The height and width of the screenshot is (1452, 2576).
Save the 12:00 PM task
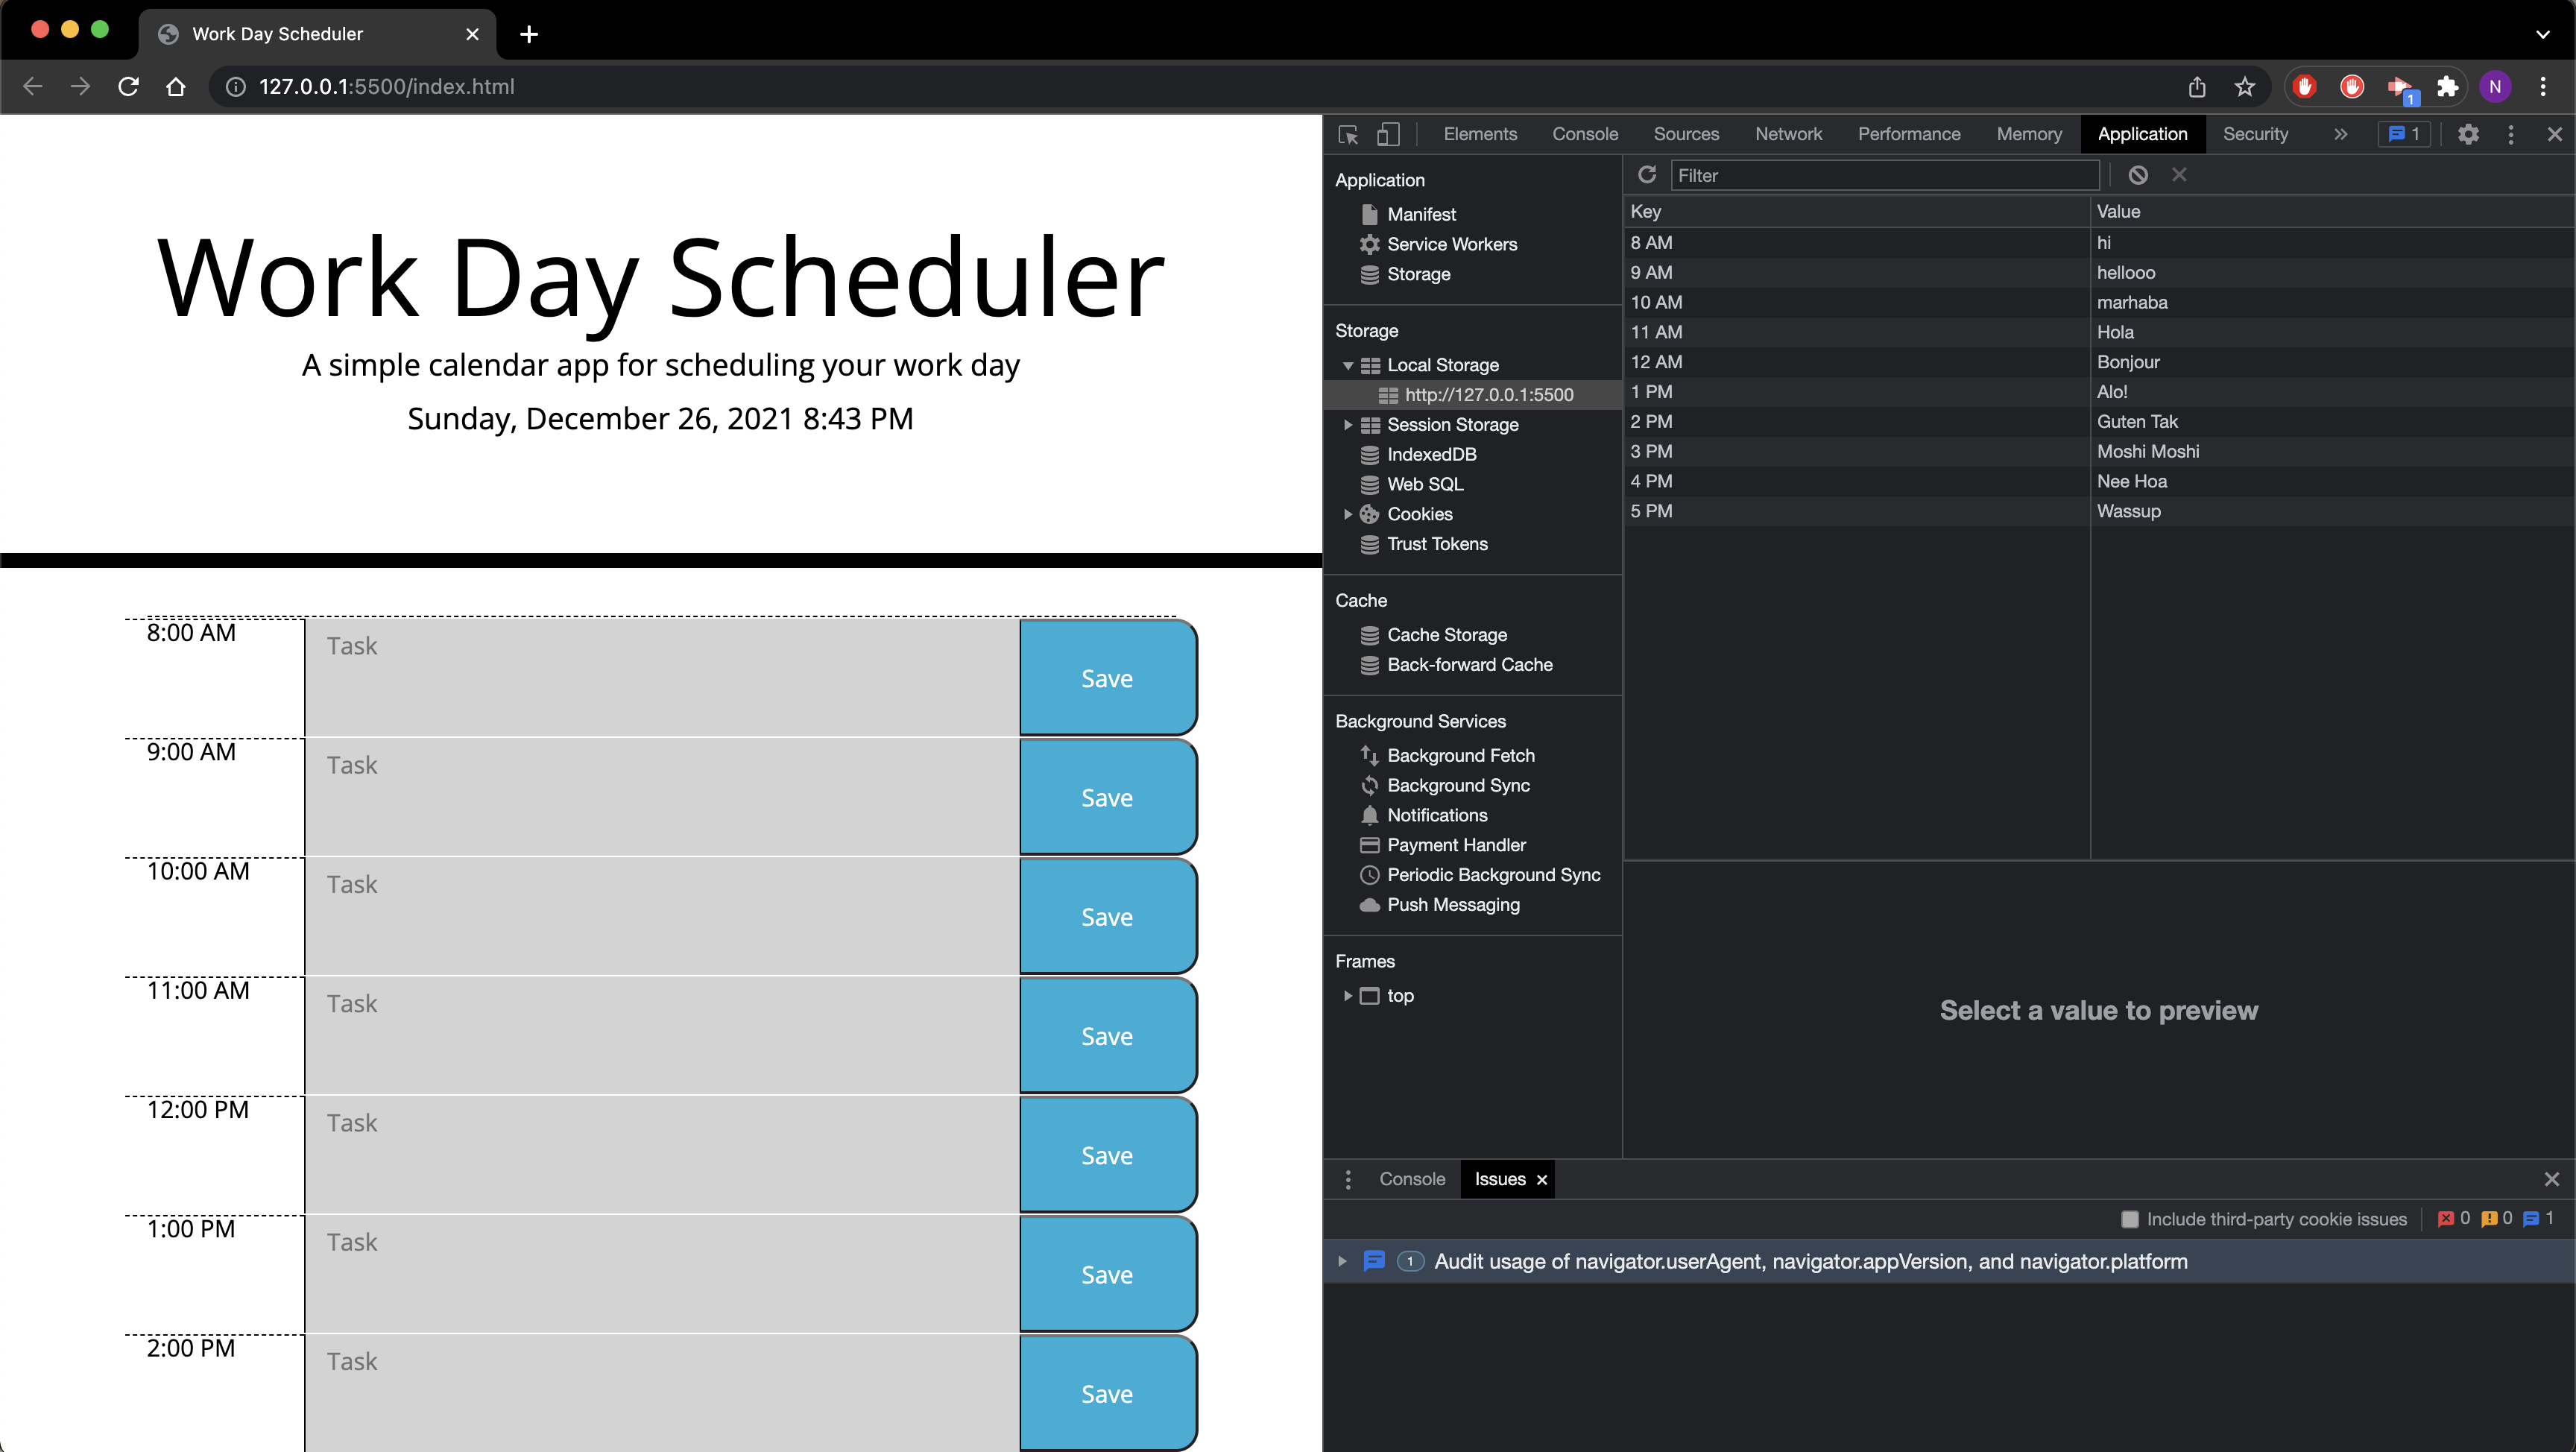[1107, 1155]
